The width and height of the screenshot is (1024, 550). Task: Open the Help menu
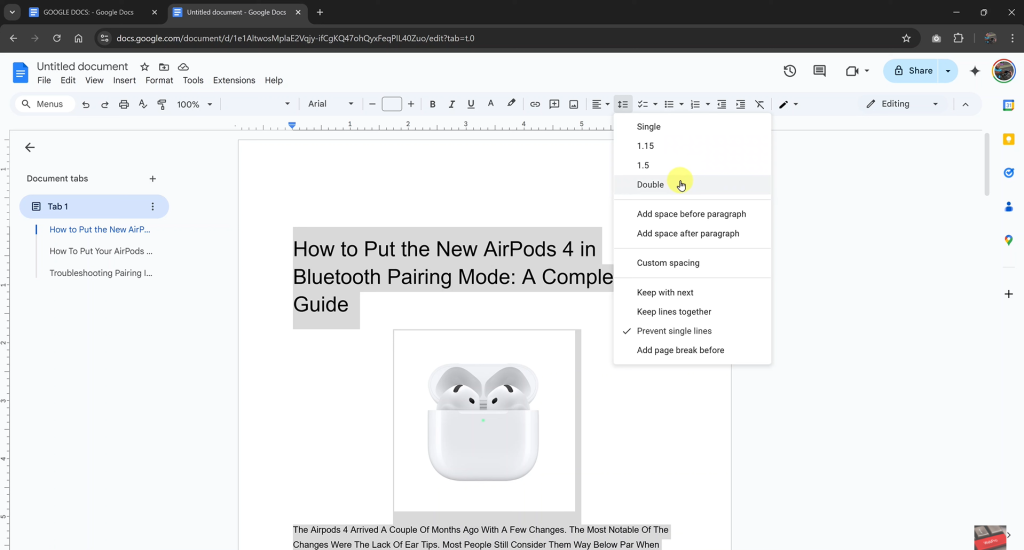(274, 80)
